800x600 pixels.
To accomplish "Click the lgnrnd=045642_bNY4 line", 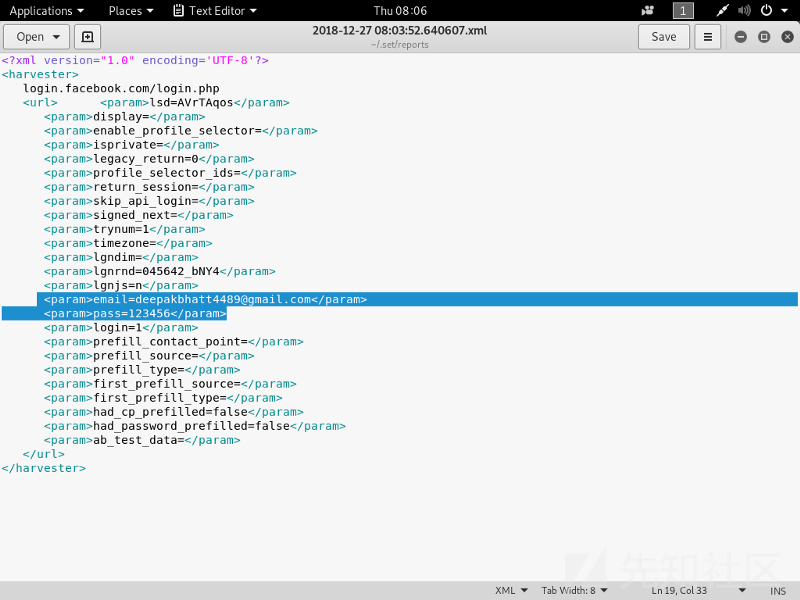I will pyautogui.click(x=159, y=271).
